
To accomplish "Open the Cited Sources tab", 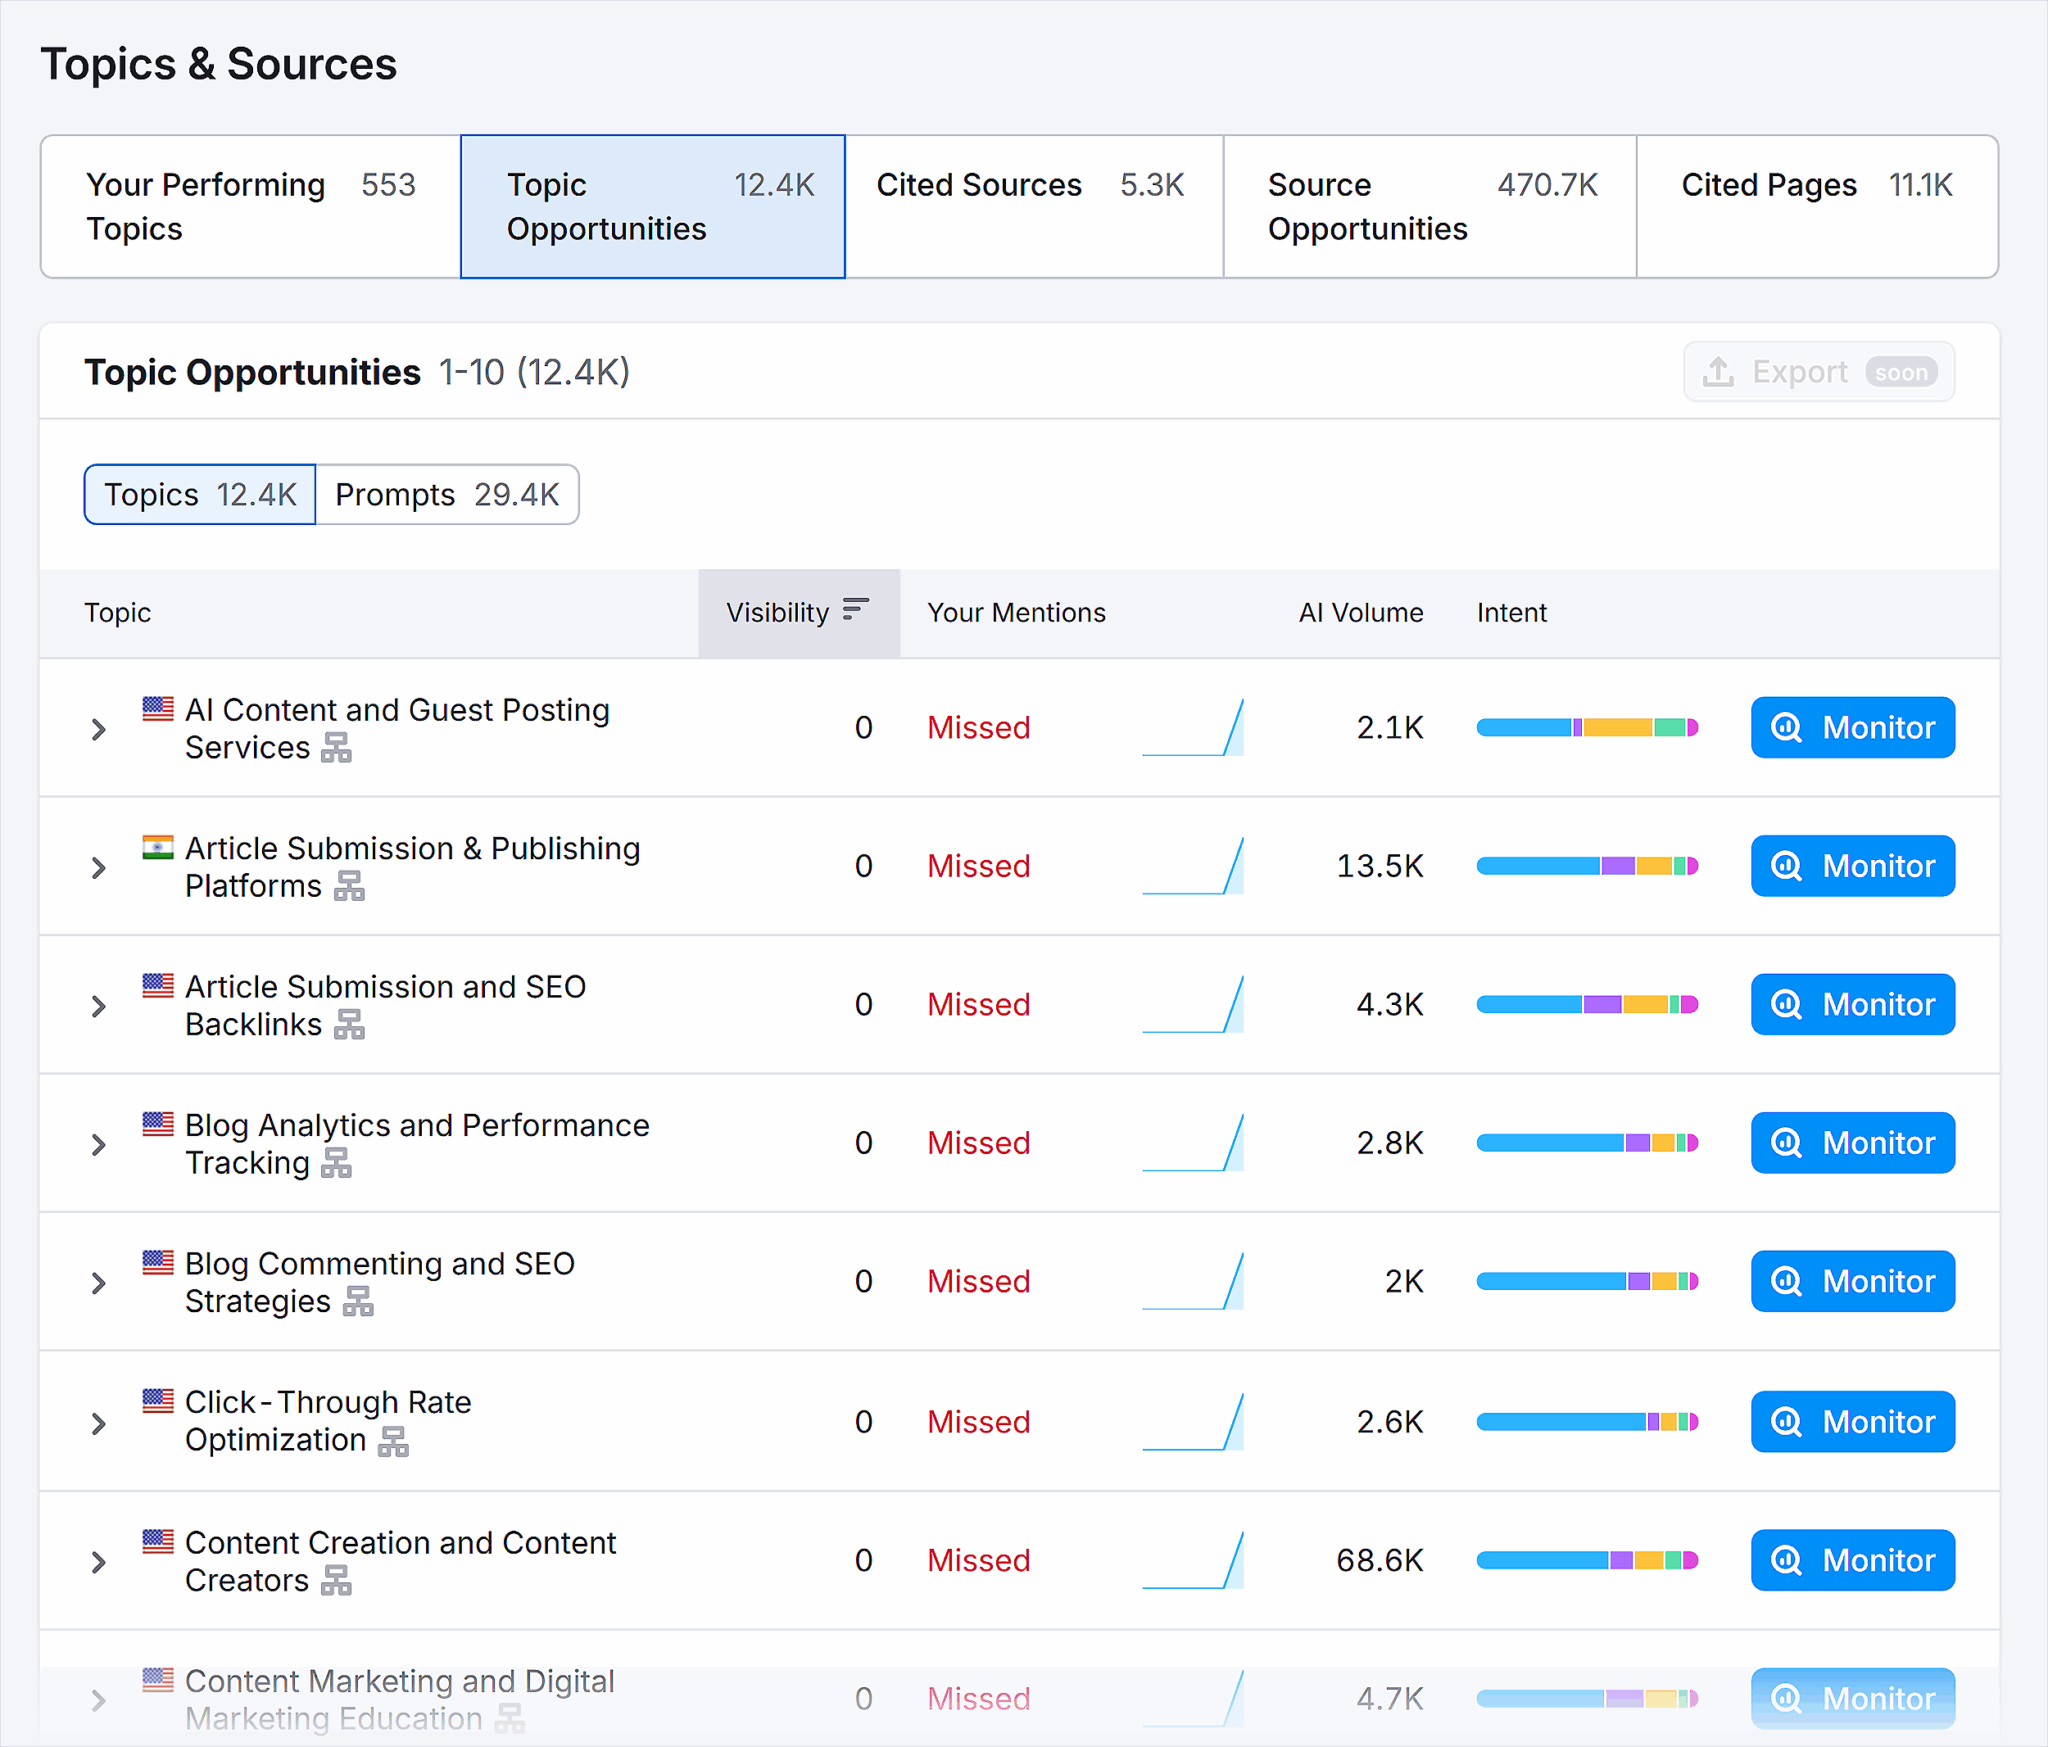I will point(1034,206).
